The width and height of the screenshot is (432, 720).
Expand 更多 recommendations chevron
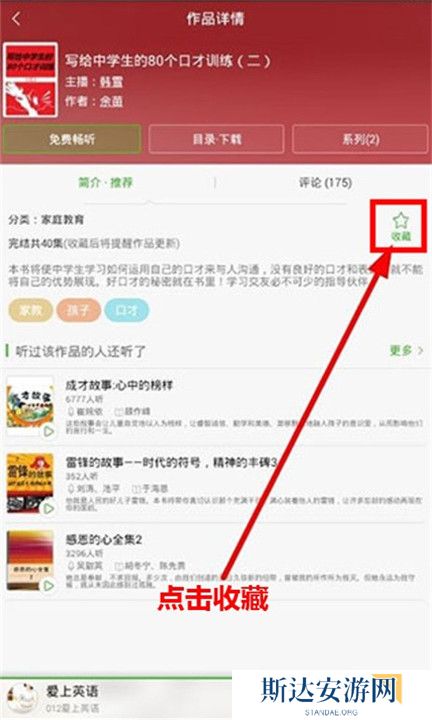pyautogui.click(x=406, y=351)
